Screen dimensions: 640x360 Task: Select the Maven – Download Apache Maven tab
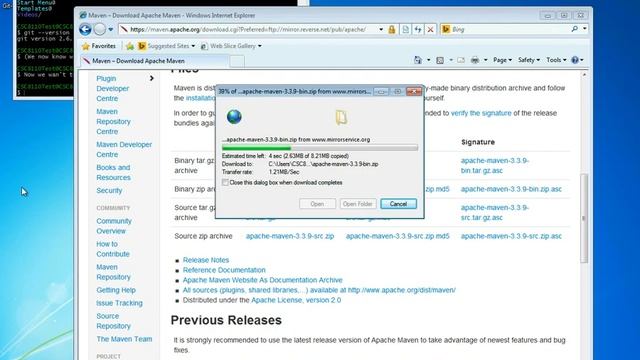pos(154,61)
